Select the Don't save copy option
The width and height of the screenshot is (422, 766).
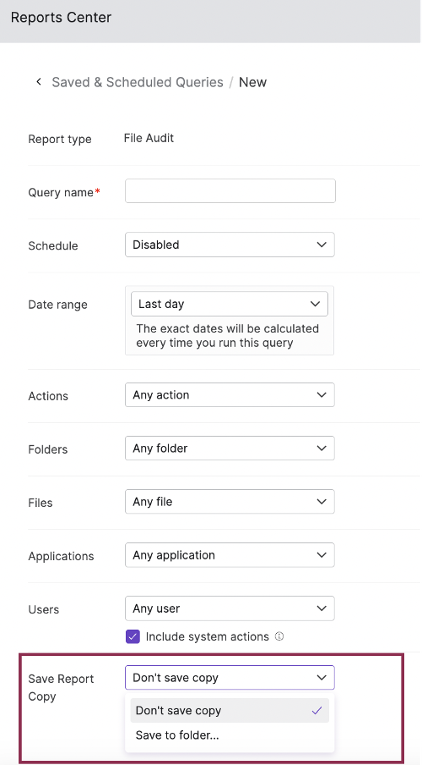(230, 710)
